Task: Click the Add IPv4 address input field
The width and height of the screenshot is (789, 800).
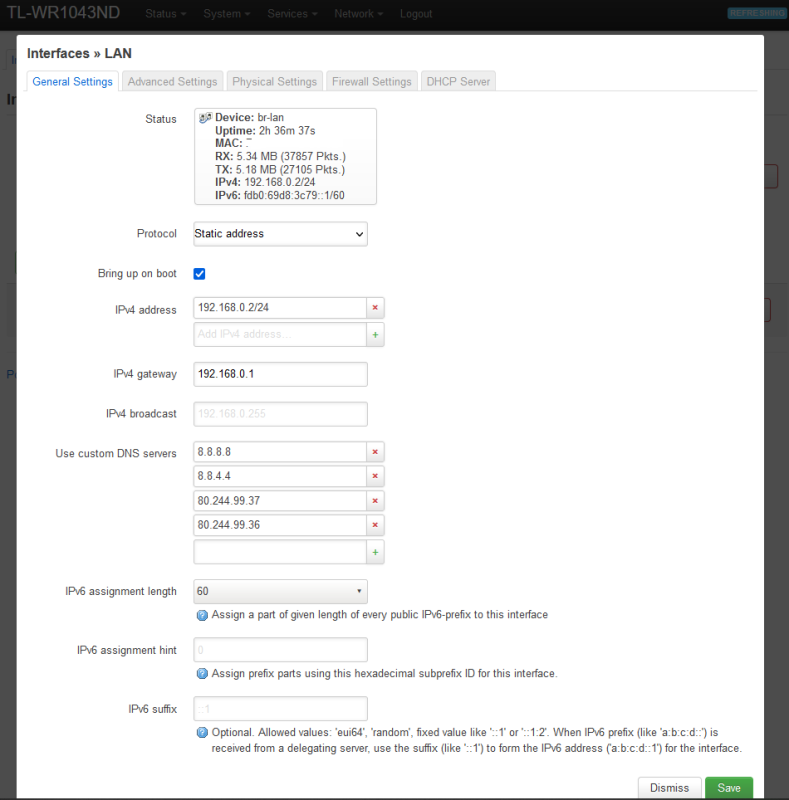Action: pos(280,335)
